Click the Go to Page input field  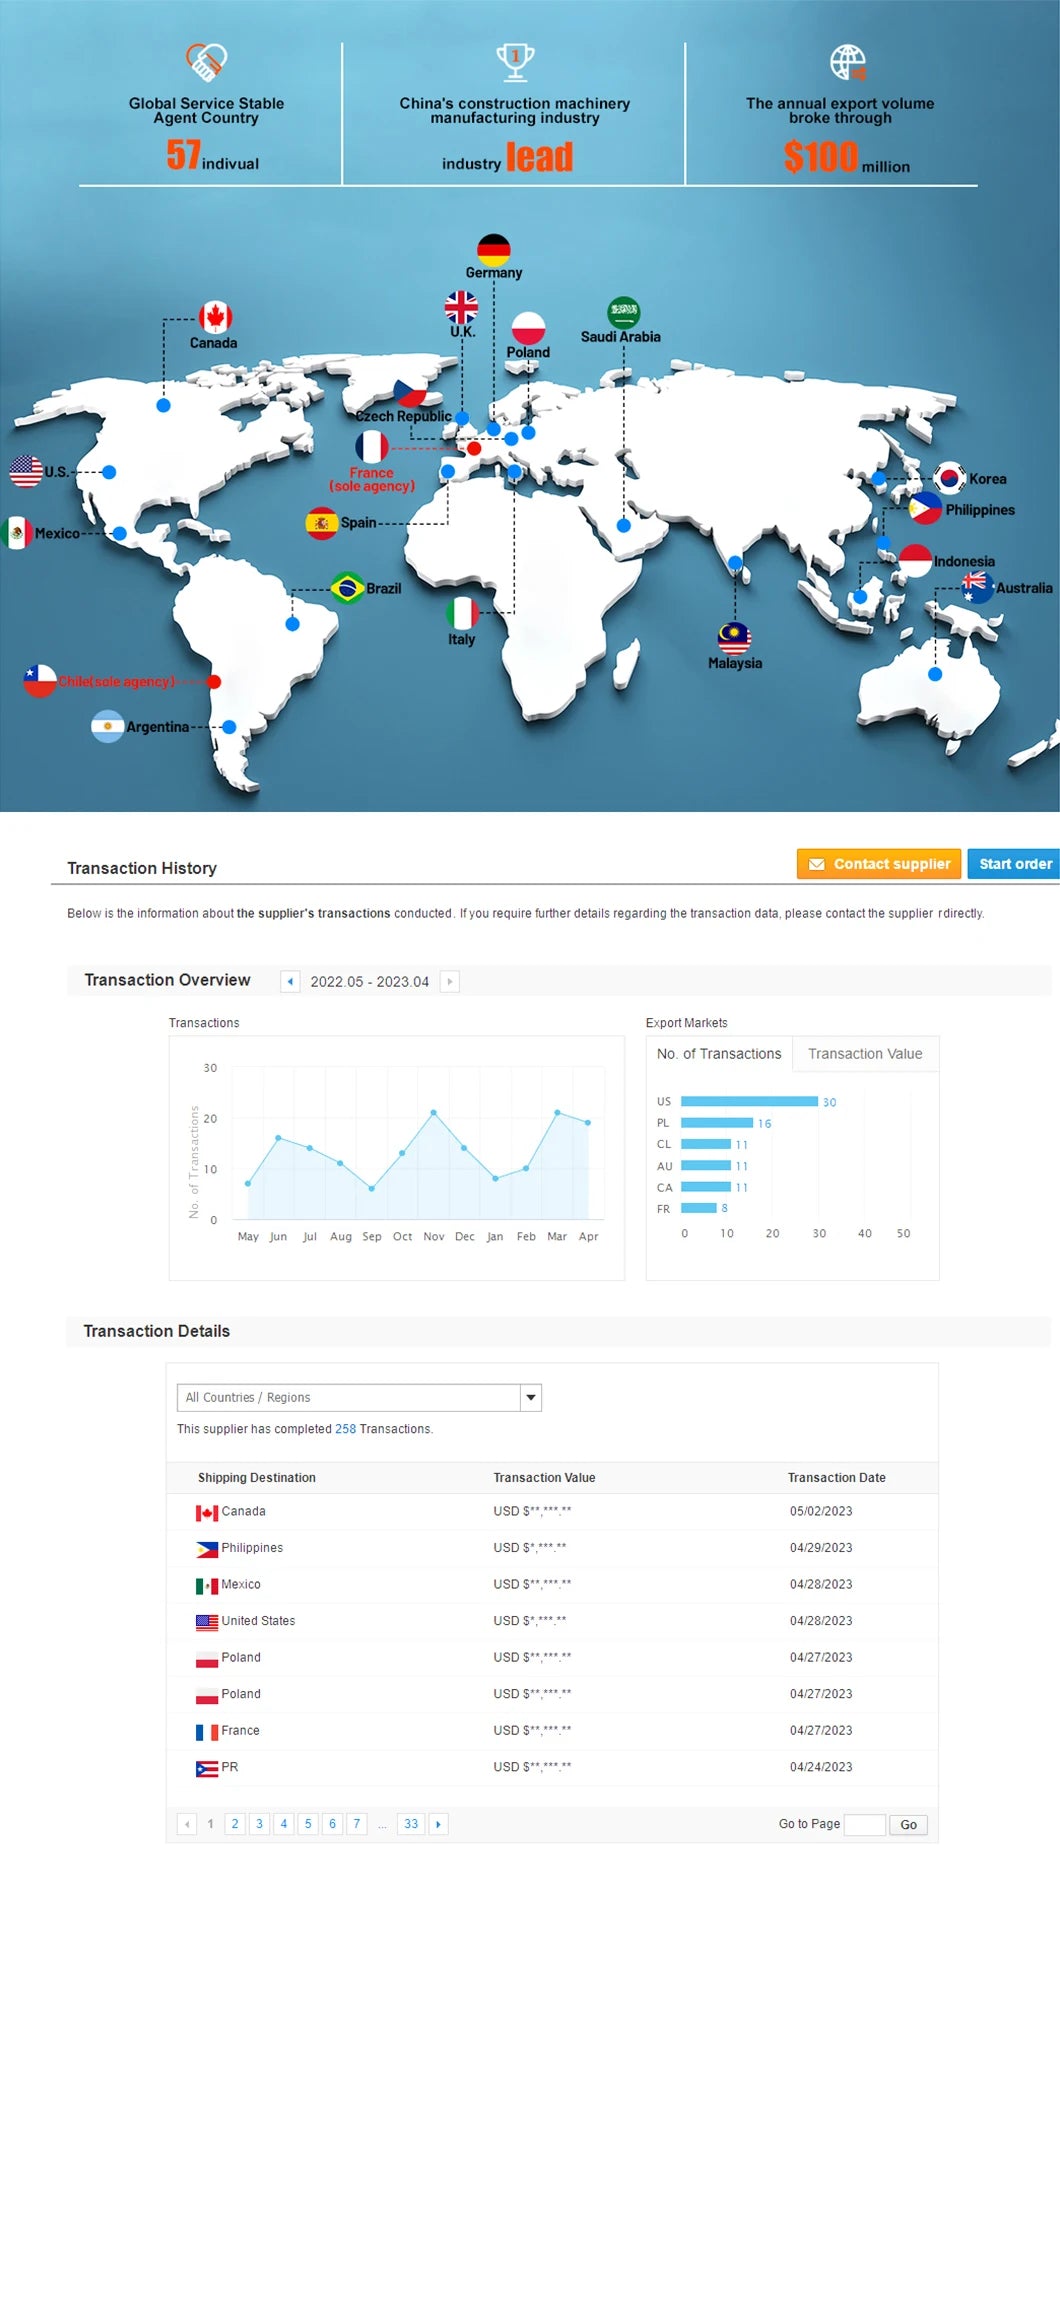click(864, 1824)
